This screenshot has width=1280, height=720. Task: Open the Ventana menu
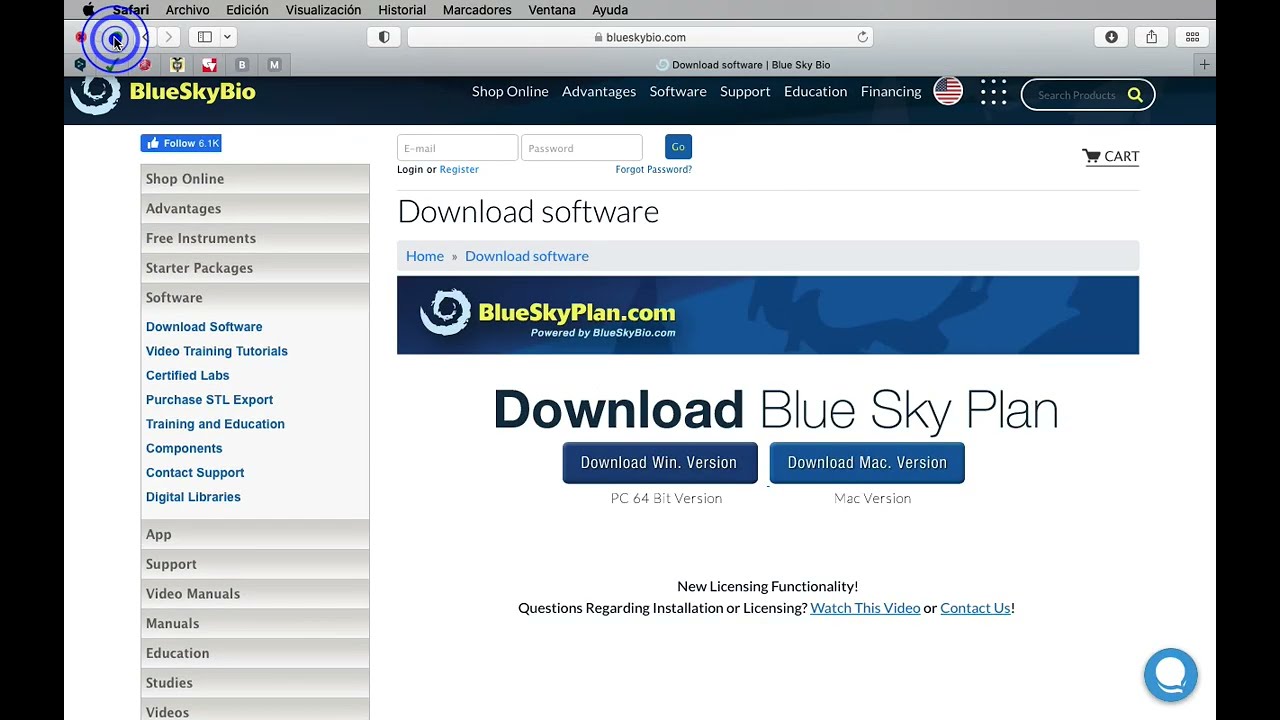(x=552, y=10)
